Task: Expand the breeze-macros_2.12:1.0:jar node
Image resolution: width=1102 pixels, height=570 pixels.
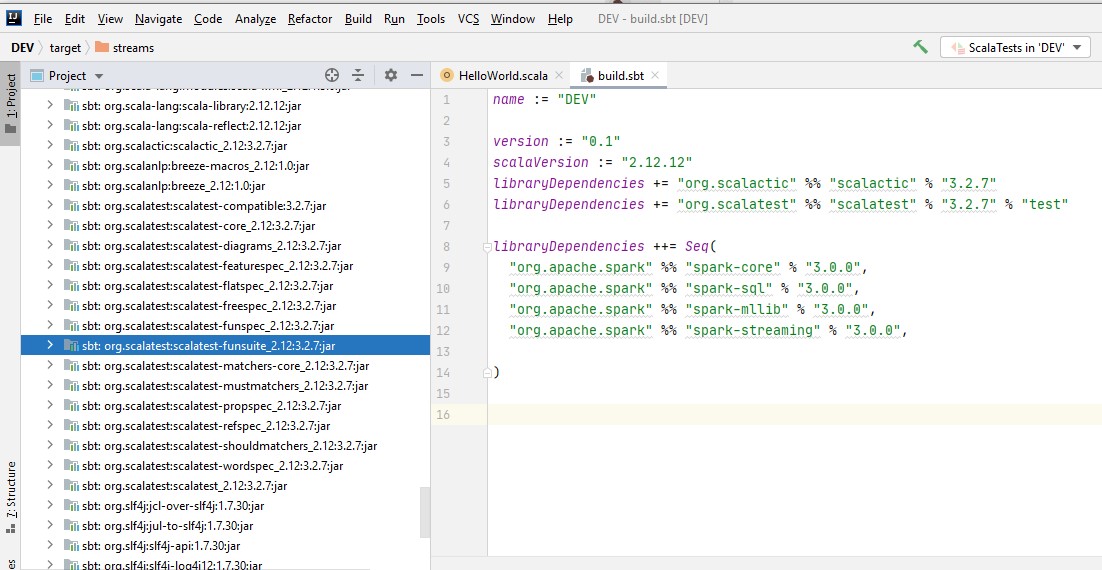Action: (x=50, y=165)
